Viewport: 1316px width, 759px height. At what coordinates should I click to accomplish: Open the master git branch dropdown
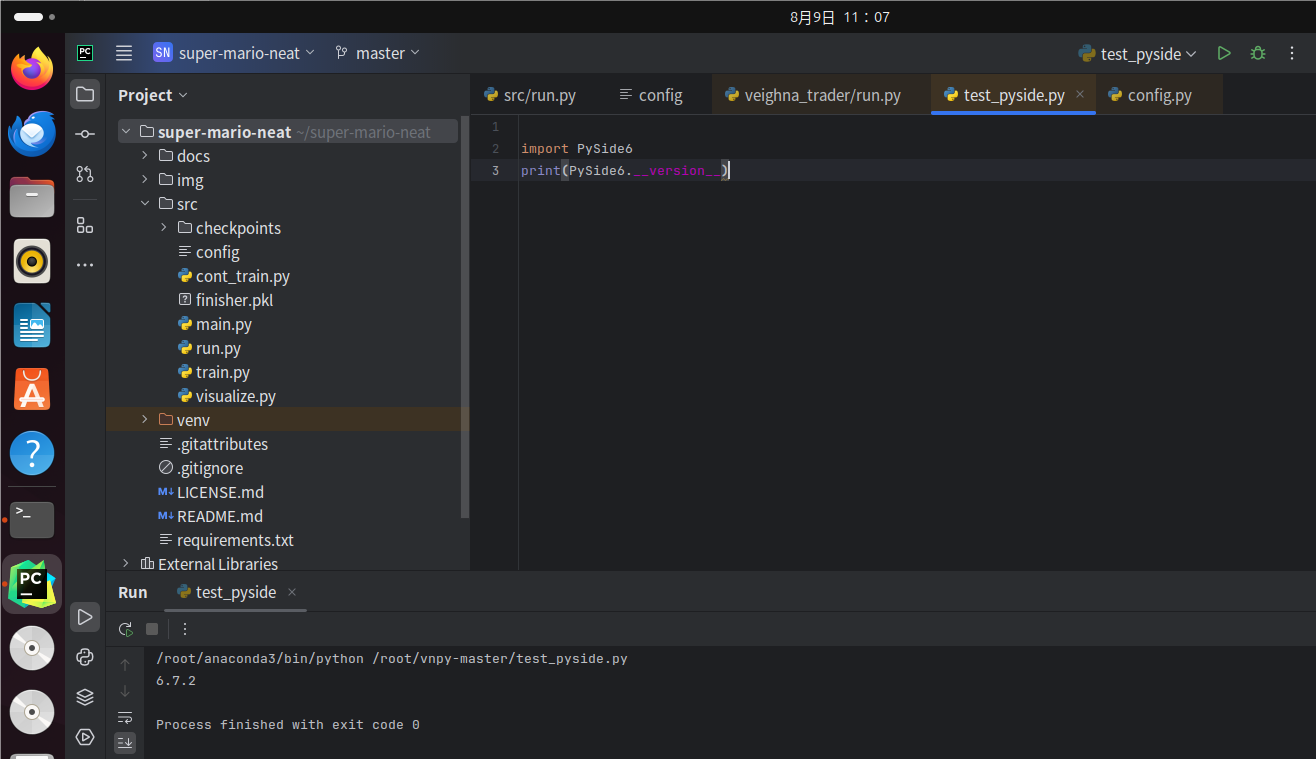[x=377, y=53]
